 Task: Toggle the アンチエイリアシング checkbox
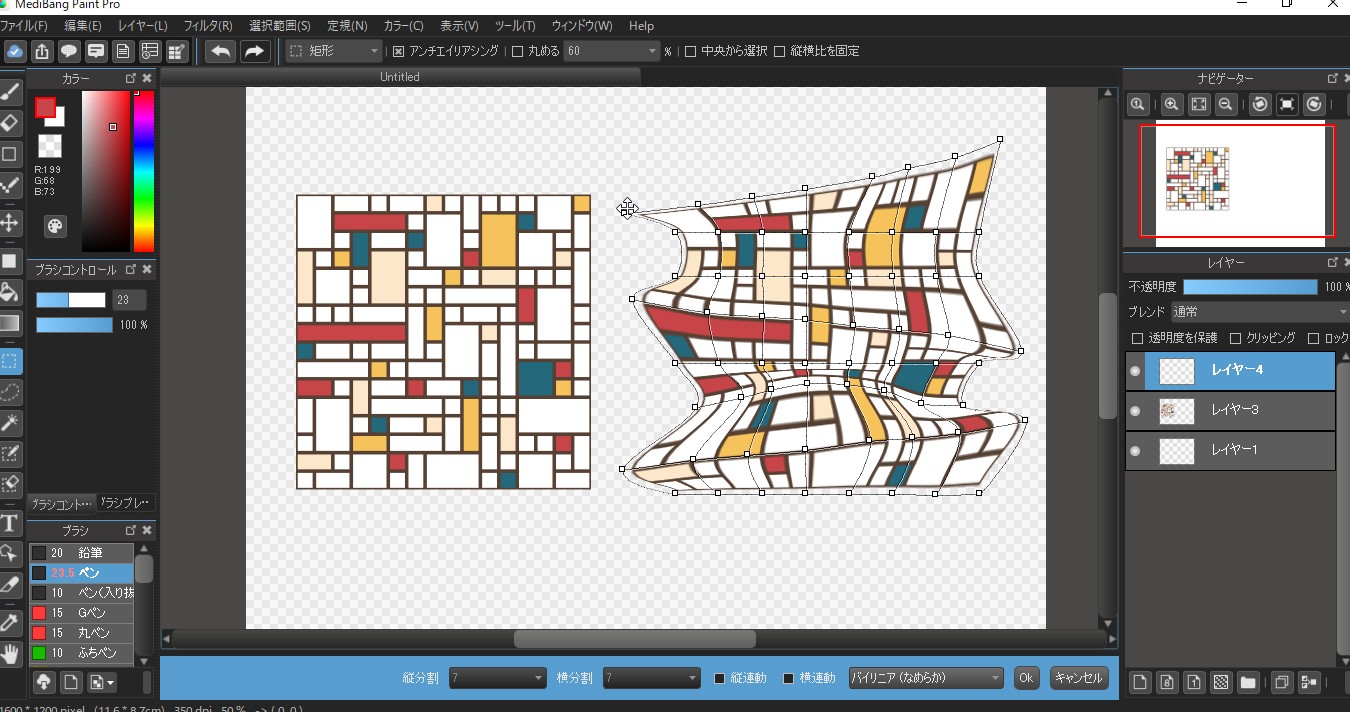coord(398,51)
